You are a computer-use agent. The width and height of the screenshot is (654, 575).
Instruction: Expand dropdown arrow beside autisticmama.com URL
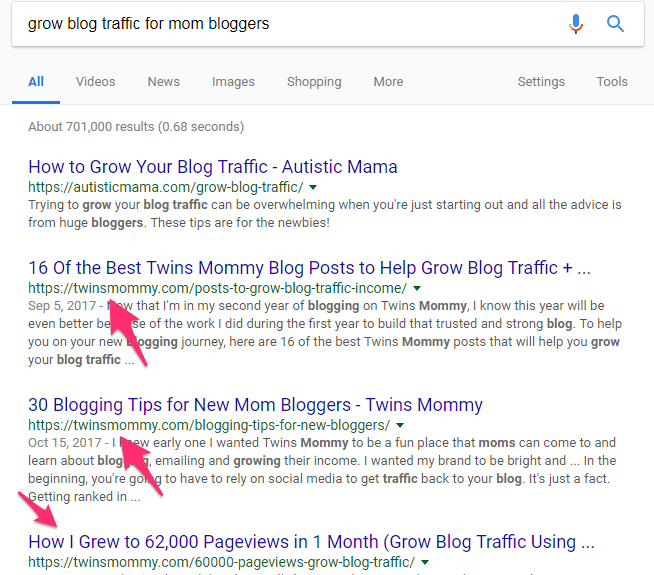coord(313,188)
